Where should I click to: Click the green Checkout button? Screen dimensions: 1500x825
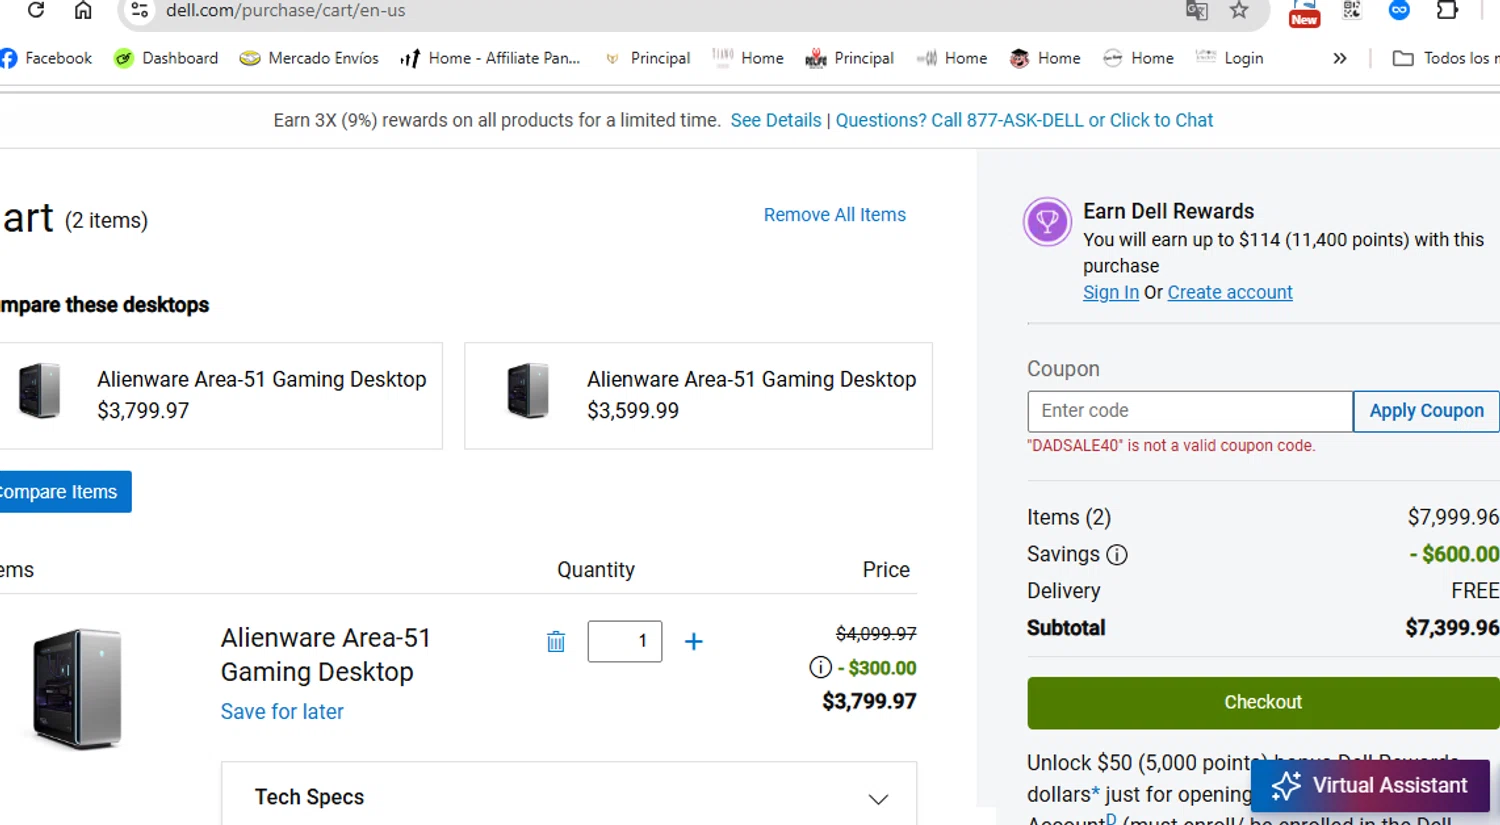[x=1263, y=702]
